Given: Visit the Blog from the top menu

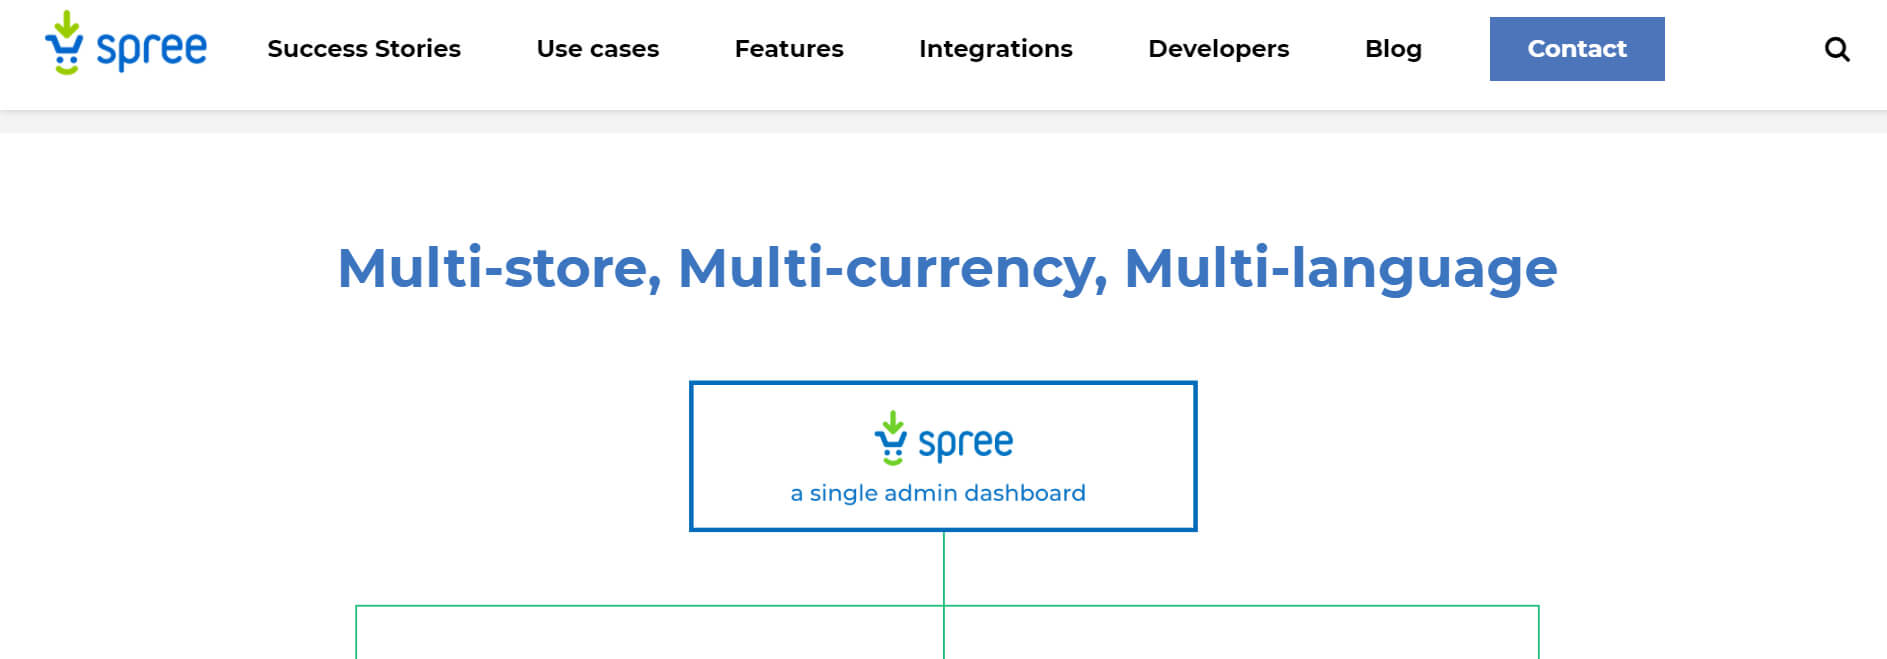Looking at the screenshot, I should (1393, 49).
